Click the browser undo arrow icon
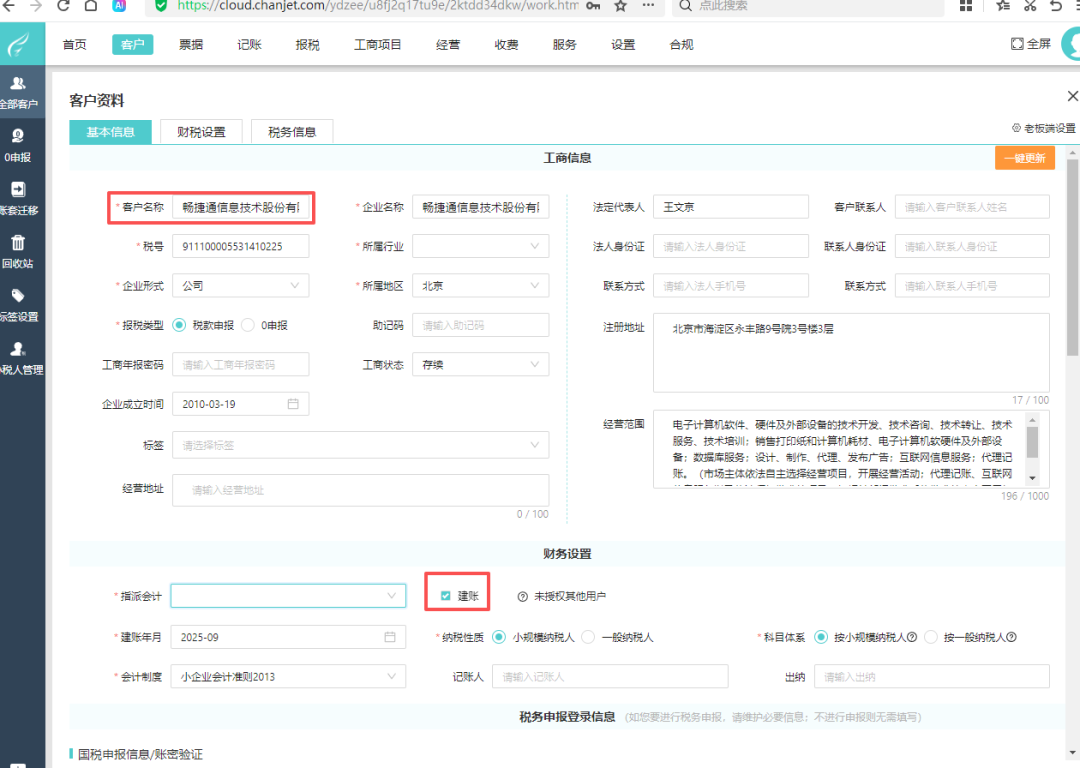 point(1056,6)
